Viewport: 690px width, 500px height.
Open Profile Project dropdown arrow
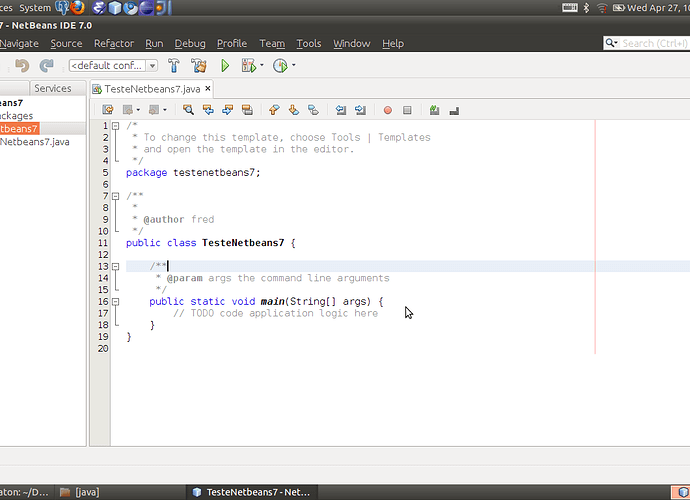point(294,66)
